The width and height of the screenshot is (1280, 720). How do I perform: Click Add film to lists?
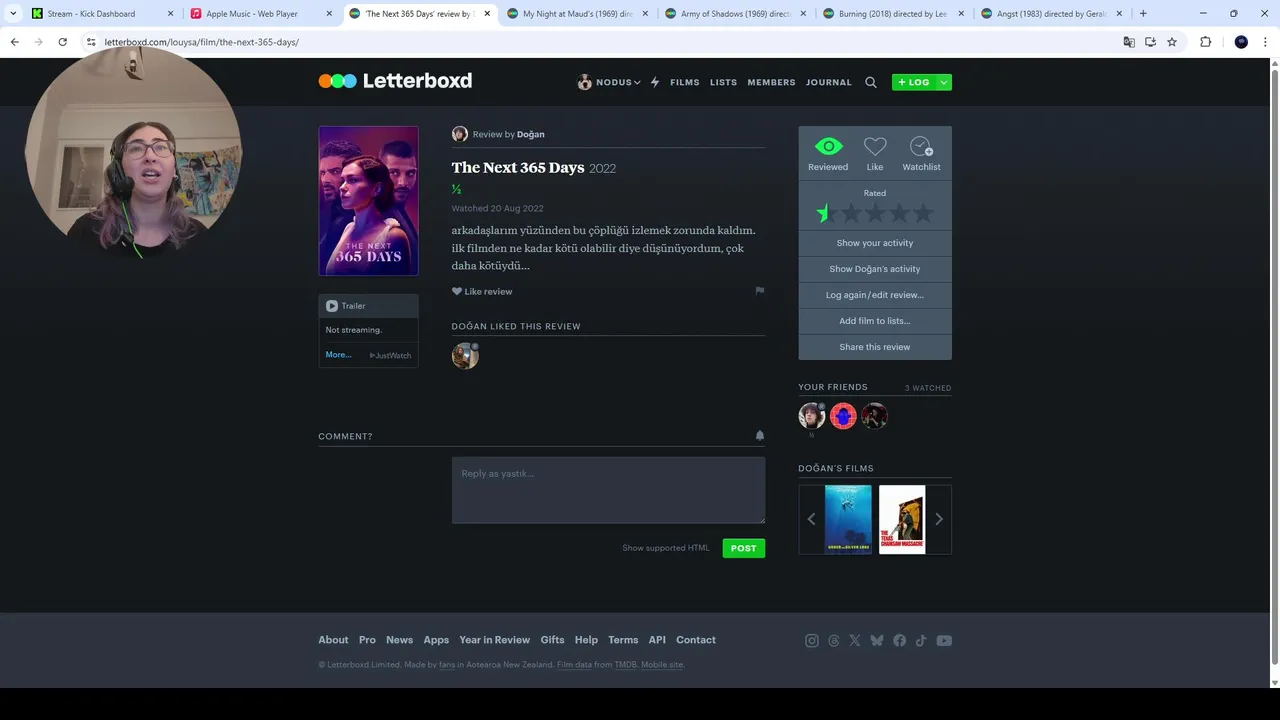pyautogui.click(x=875, y=321)
